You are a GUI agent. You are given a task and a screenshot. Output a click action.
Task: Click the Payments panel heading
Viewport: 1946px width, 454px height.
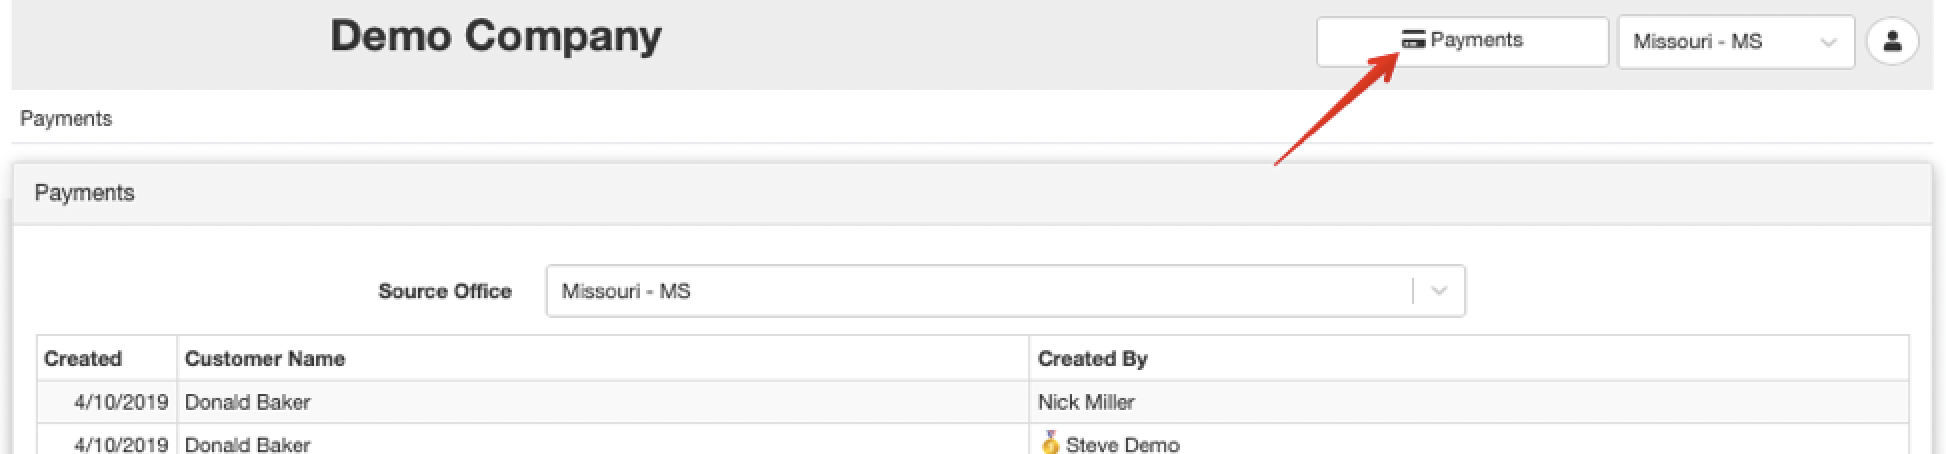pos(84,193)
